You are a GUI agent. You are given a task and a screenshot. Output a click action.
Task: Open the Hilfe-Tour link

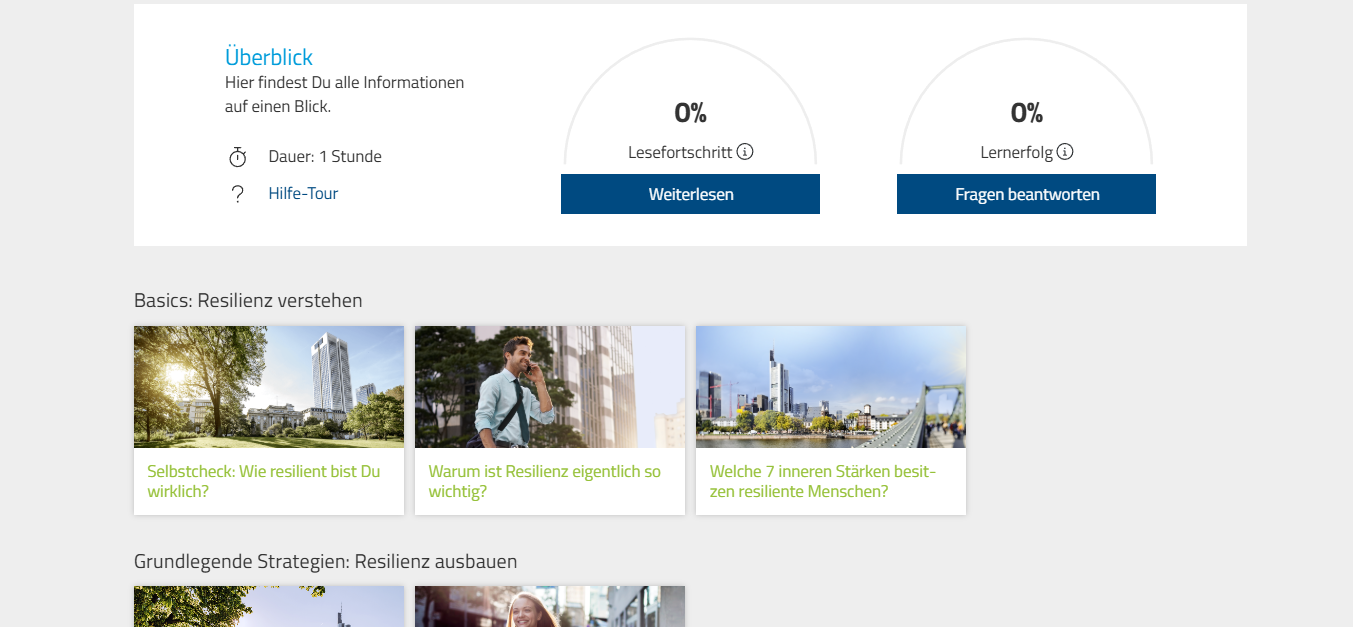303,193
